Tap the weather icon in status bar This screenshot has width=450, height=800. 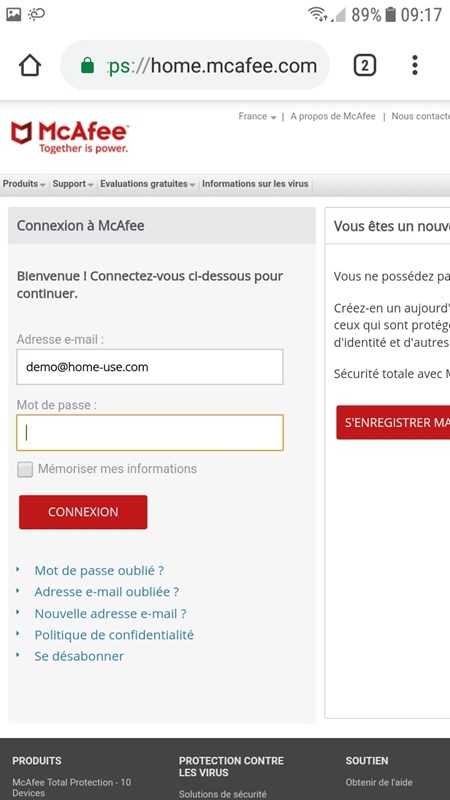(x=36, y=14)
